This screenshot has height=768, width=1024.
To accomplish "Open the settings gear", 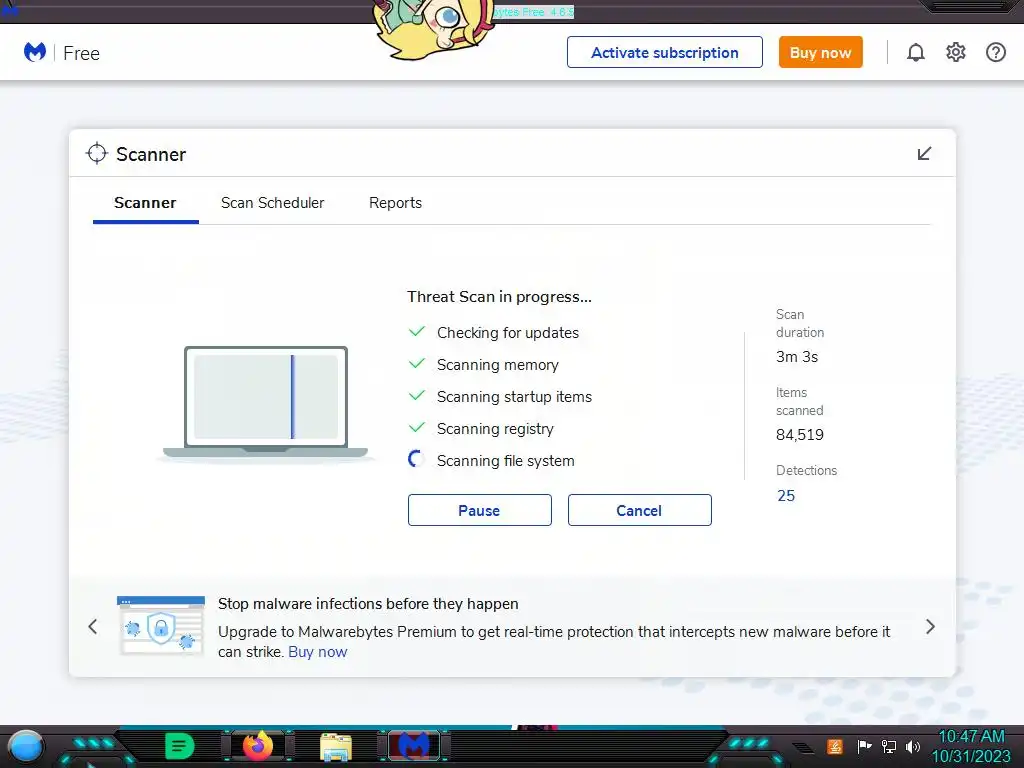I will [x=955, y=52].
